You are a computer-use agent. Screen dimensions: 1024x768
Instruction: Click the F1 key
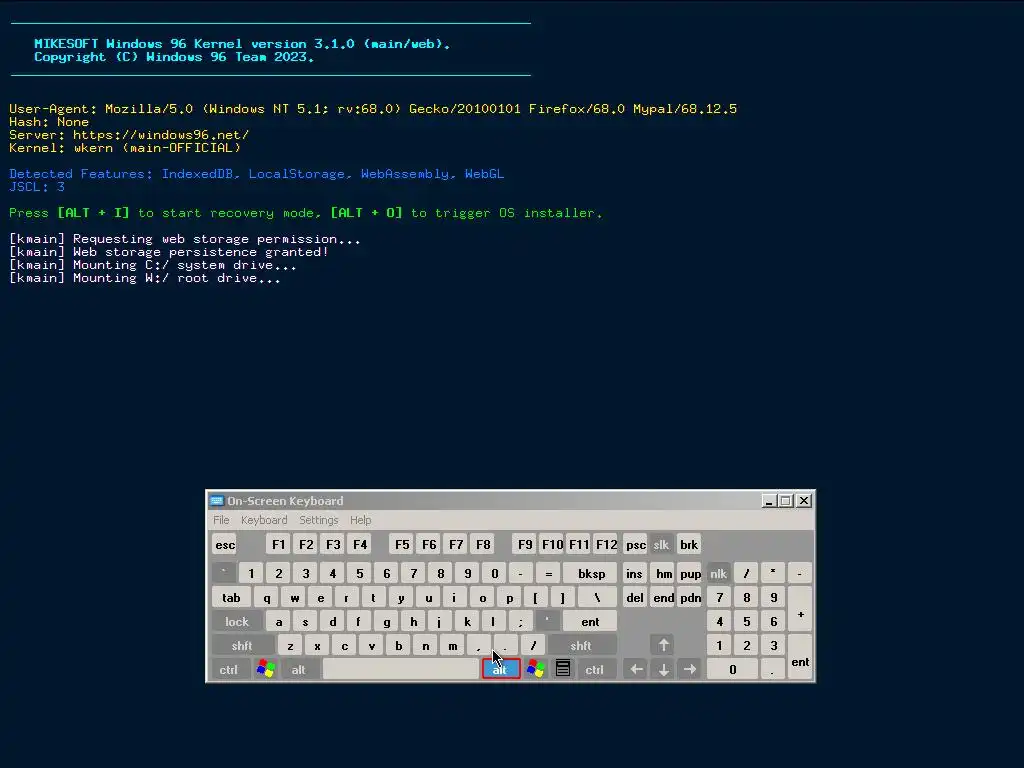[x=278, y=545]
